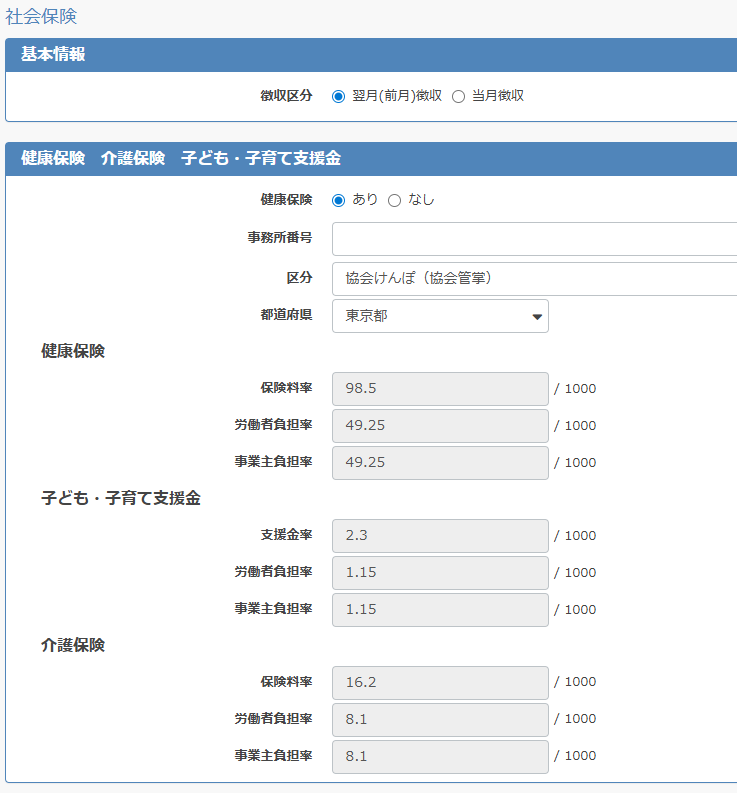
Task: Click the 子ども・子育て支援金 subsection heading
Action: coord(121,498)
